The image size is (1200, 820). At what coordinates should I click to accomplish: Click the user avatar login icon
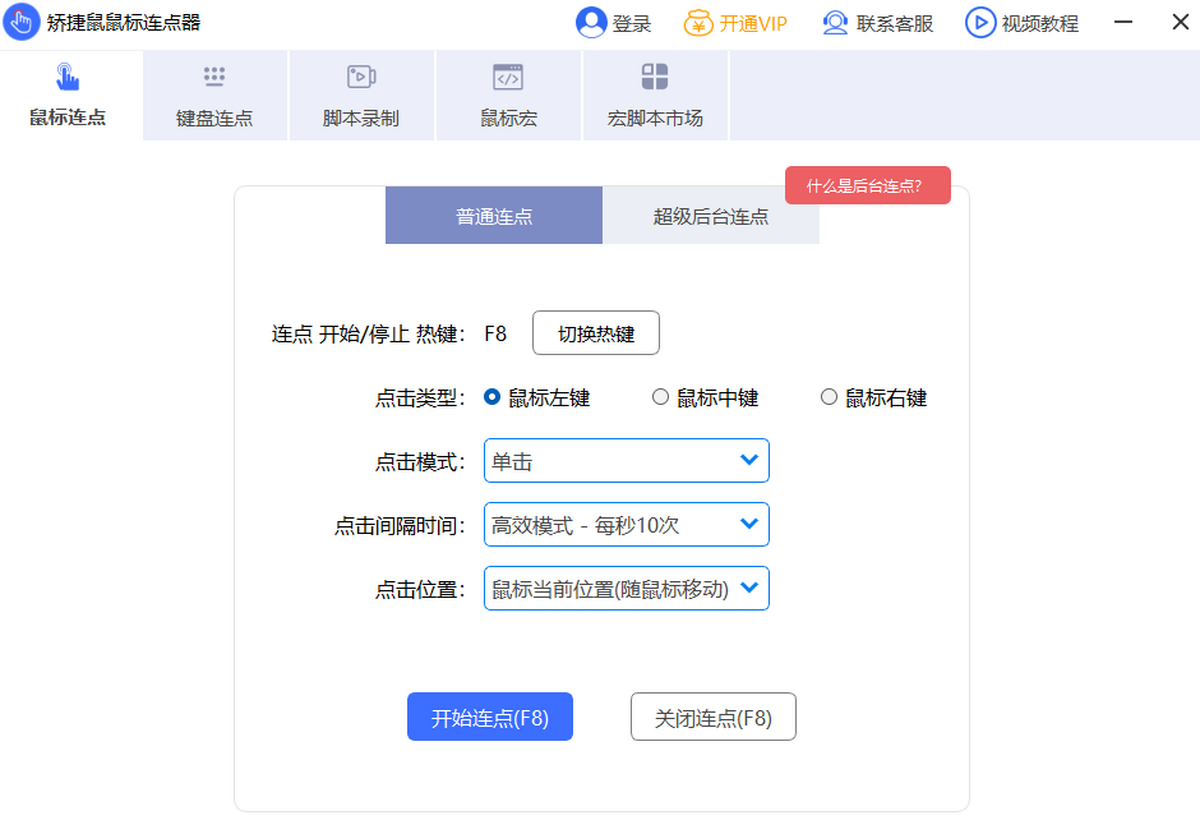[x=591, y=23]
